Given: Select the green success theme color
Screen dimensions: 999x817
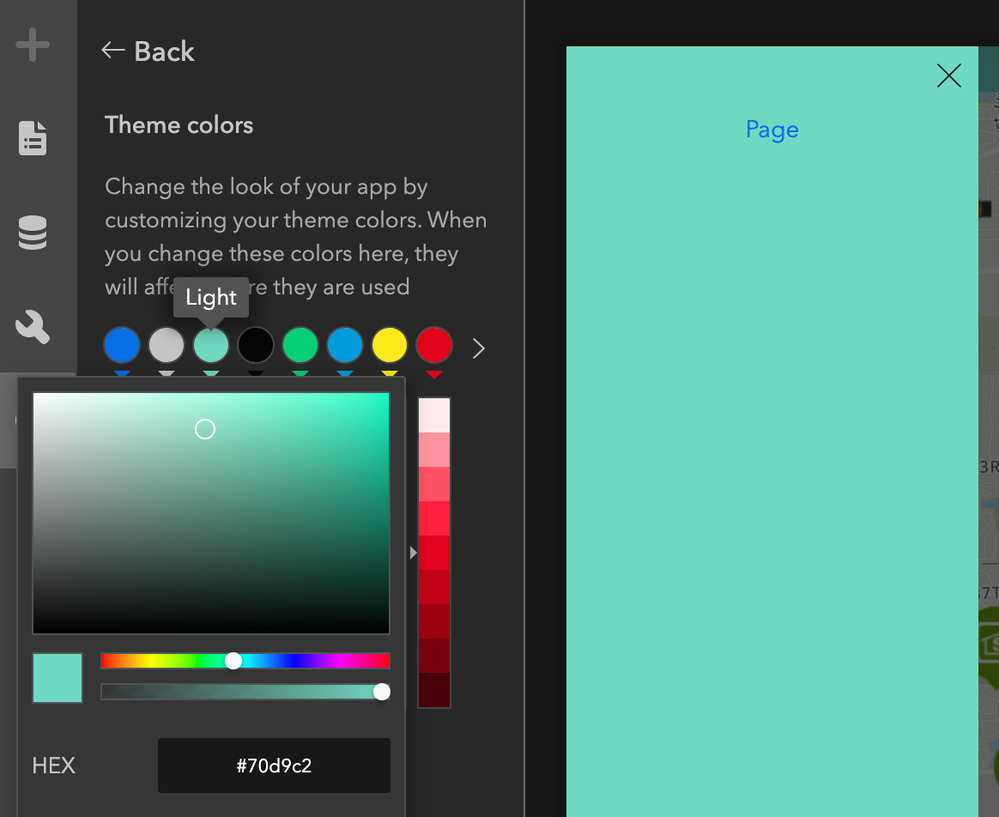Looking at the screenshot, I should click(x=300, y=345).
